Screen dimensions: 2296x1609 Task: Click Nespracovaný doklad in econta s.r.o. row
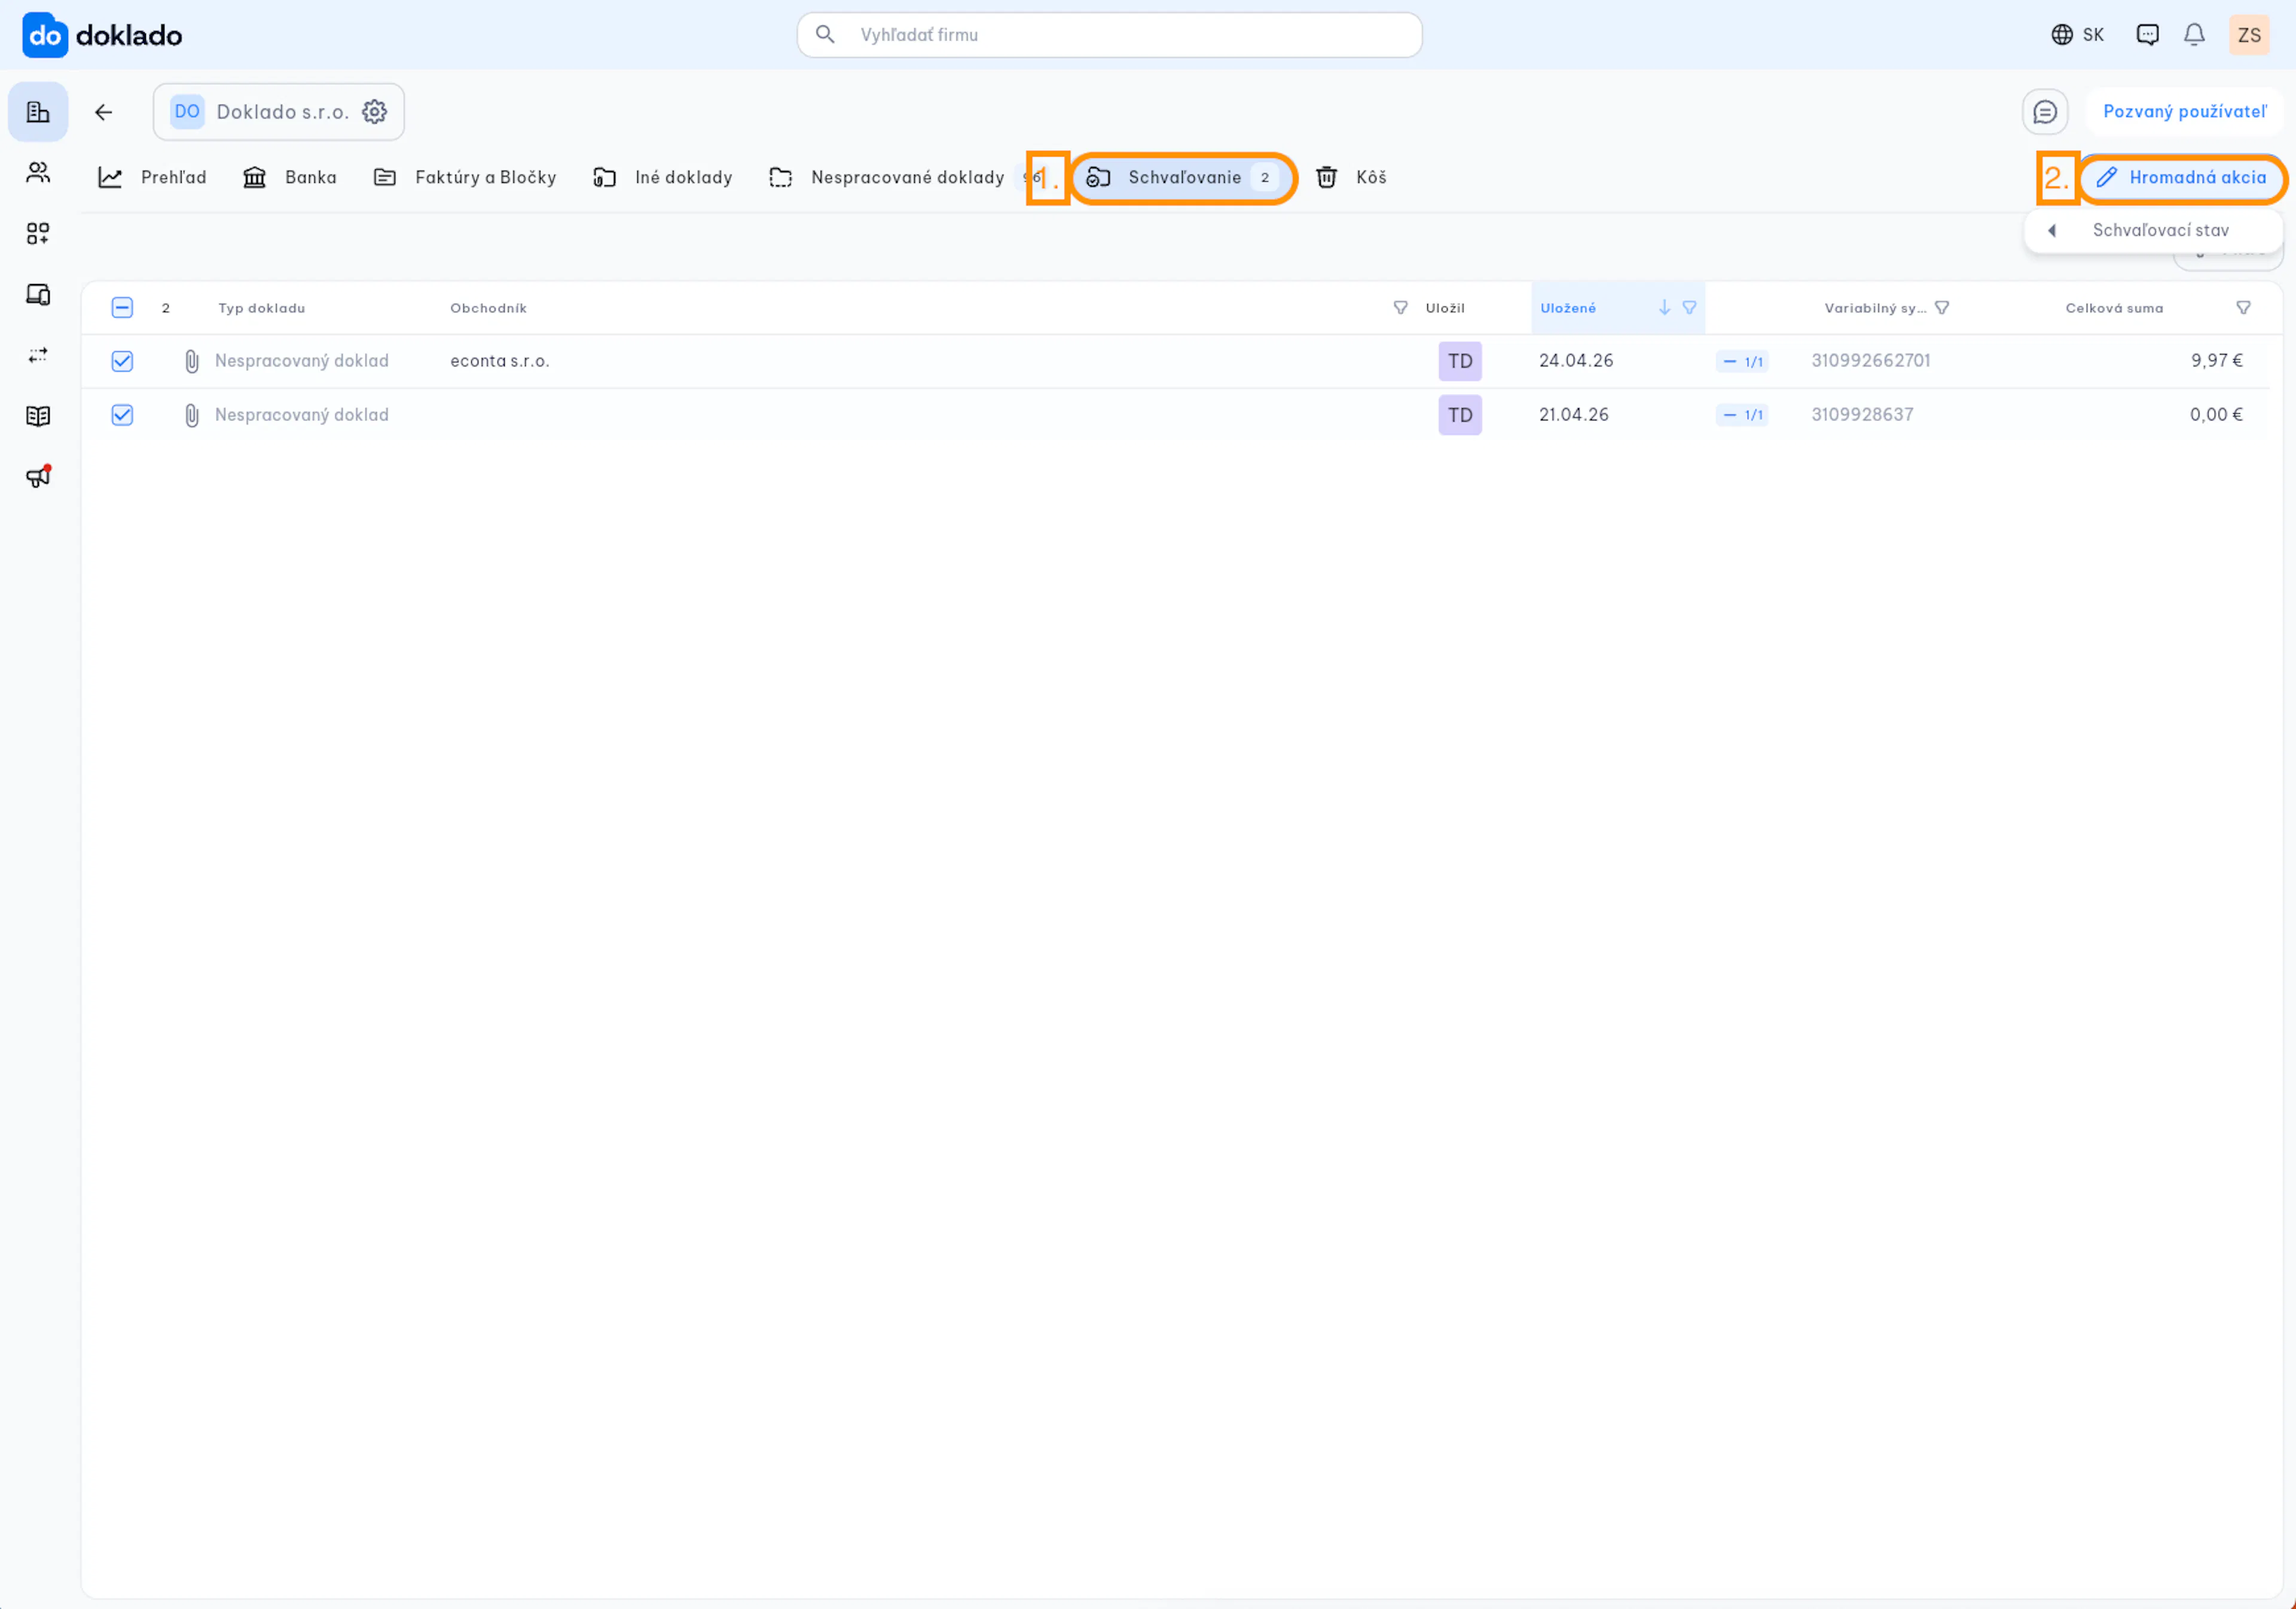(x=302, y=361)
